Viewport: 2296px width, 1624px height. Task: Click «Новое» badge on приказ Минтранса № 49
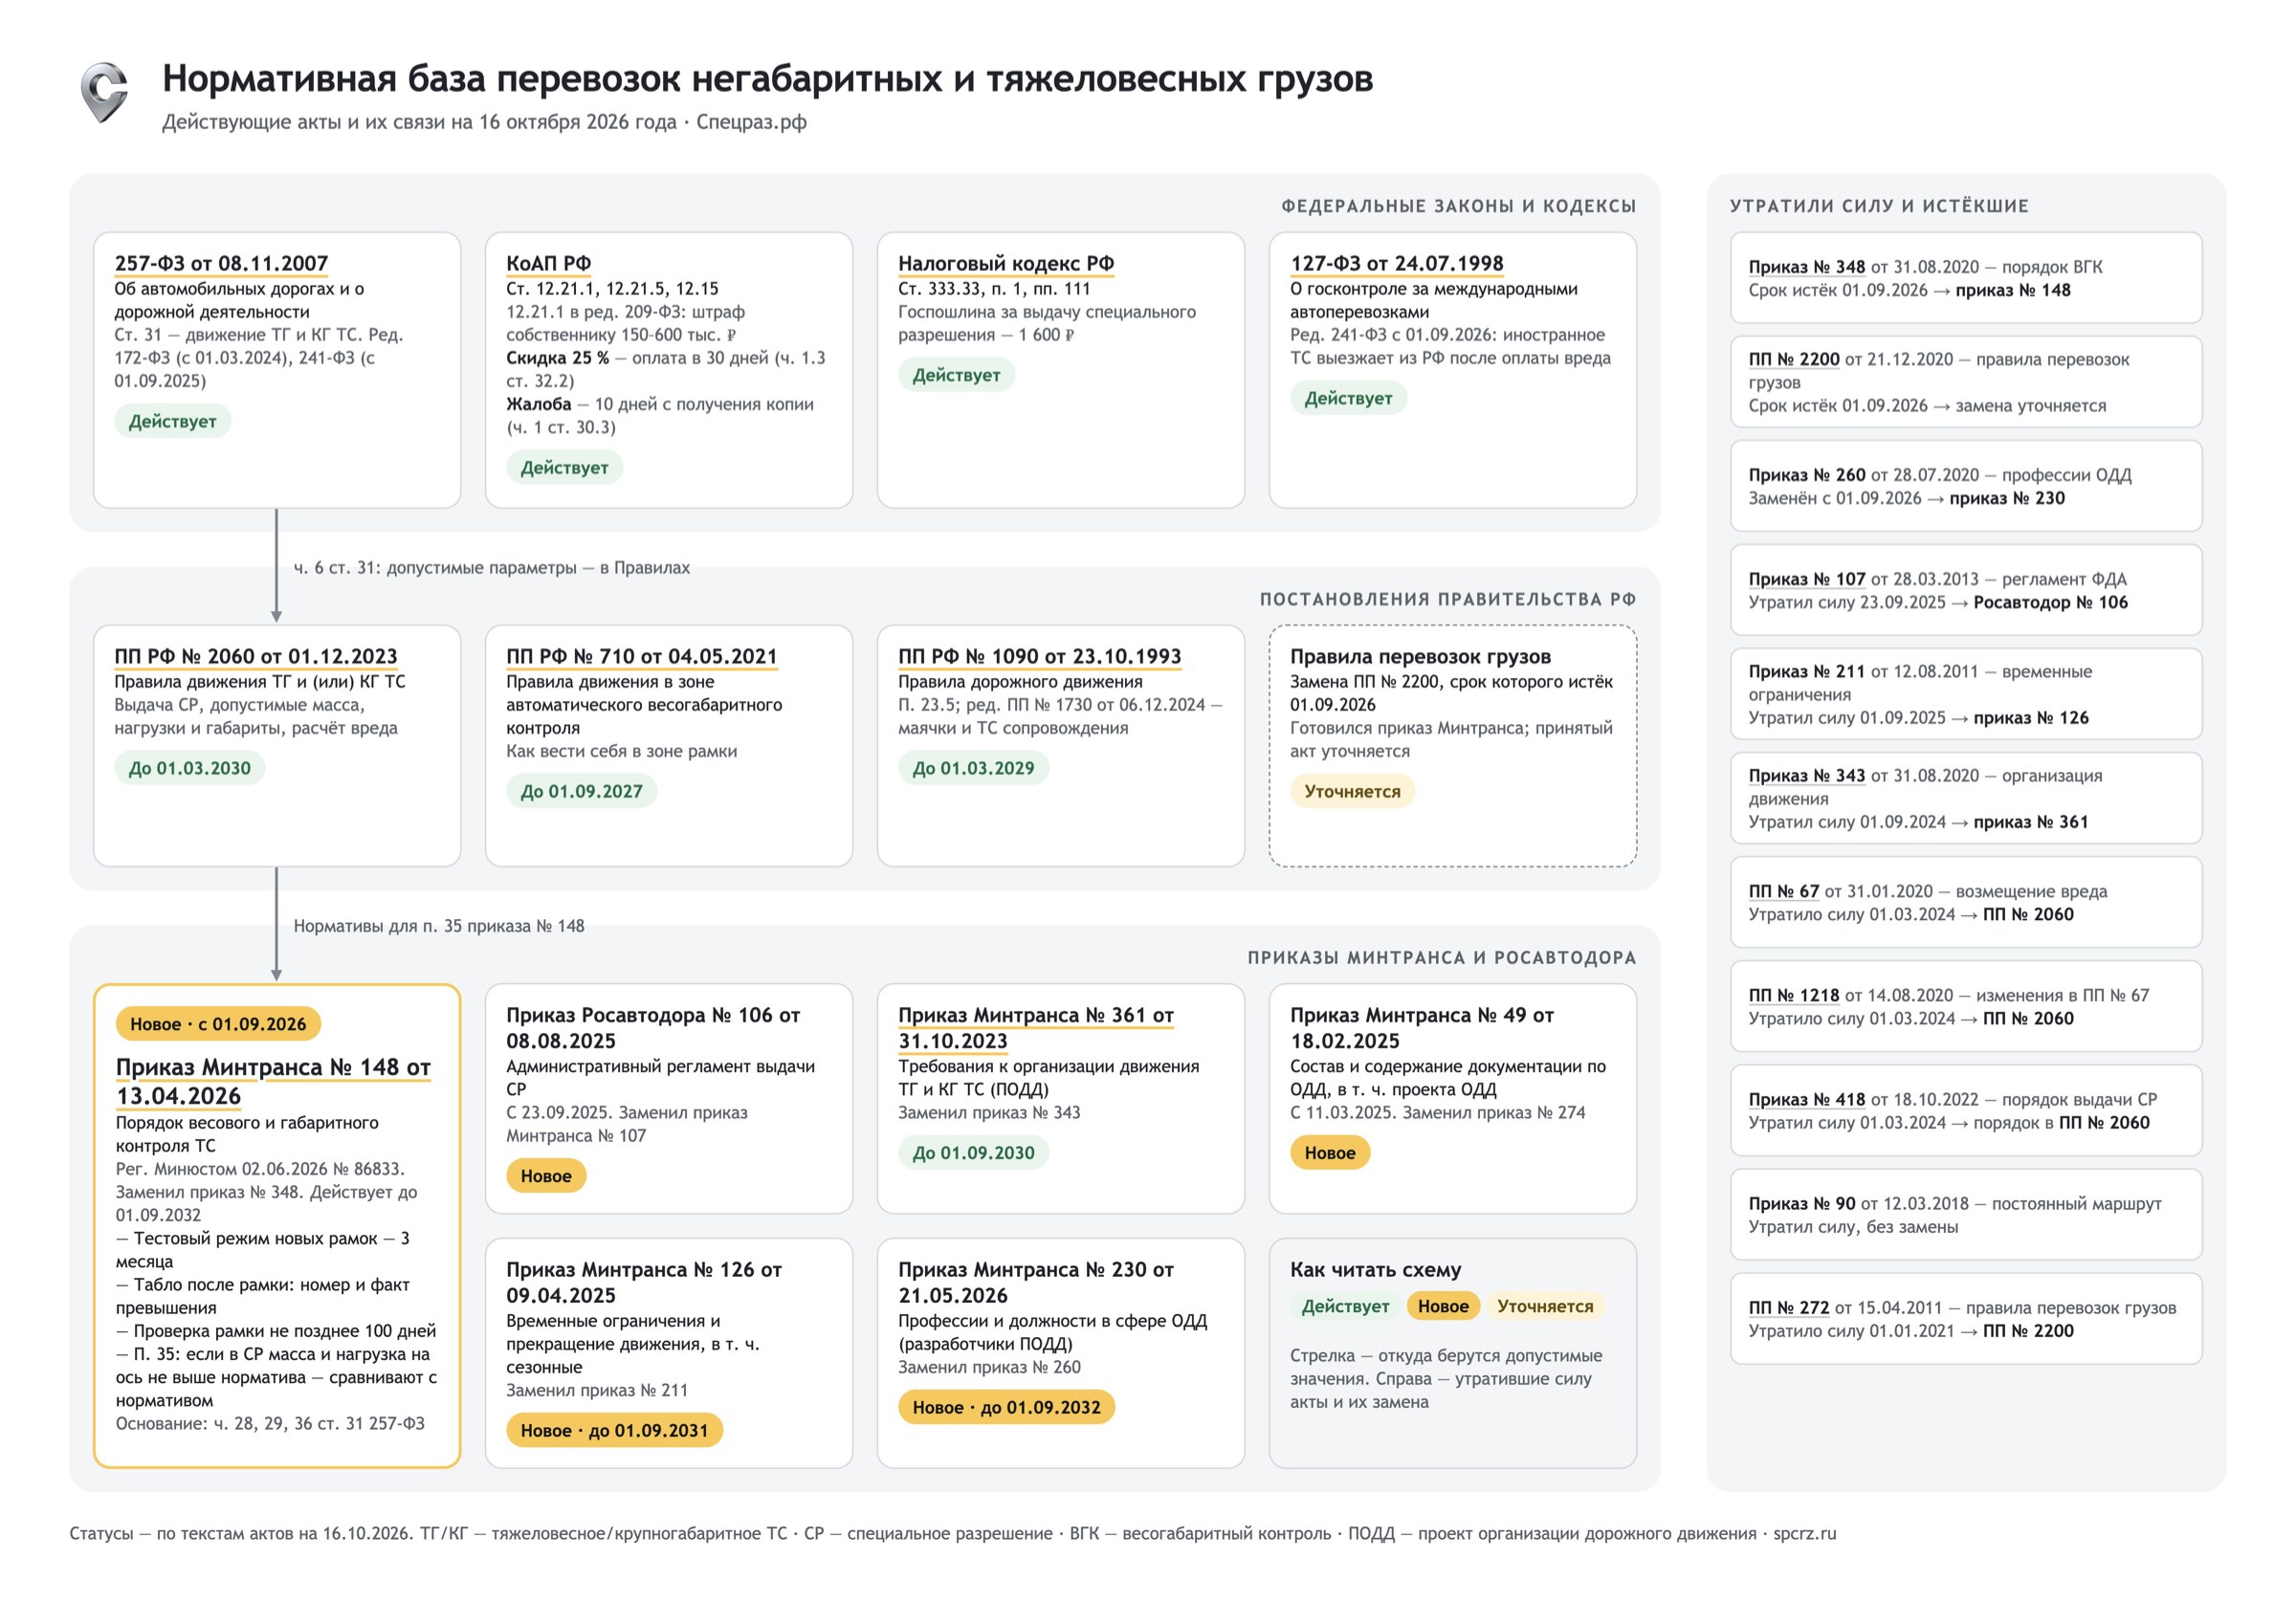coord(1330,1152)
